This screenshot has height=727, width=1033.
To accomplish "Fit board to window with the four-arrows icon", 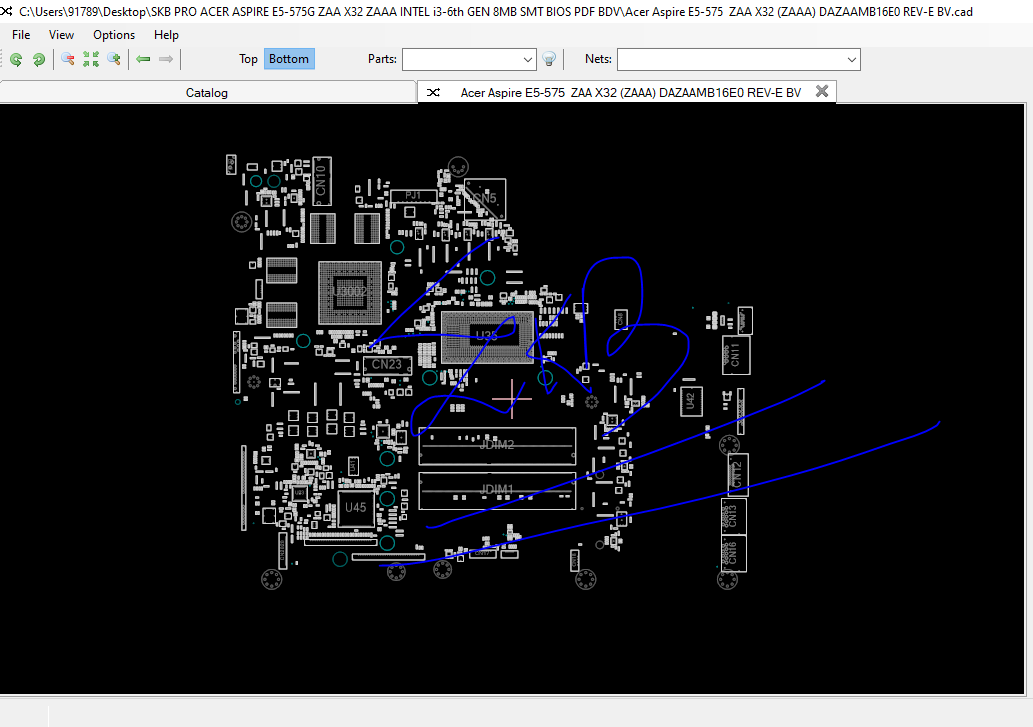I will 91,59.
